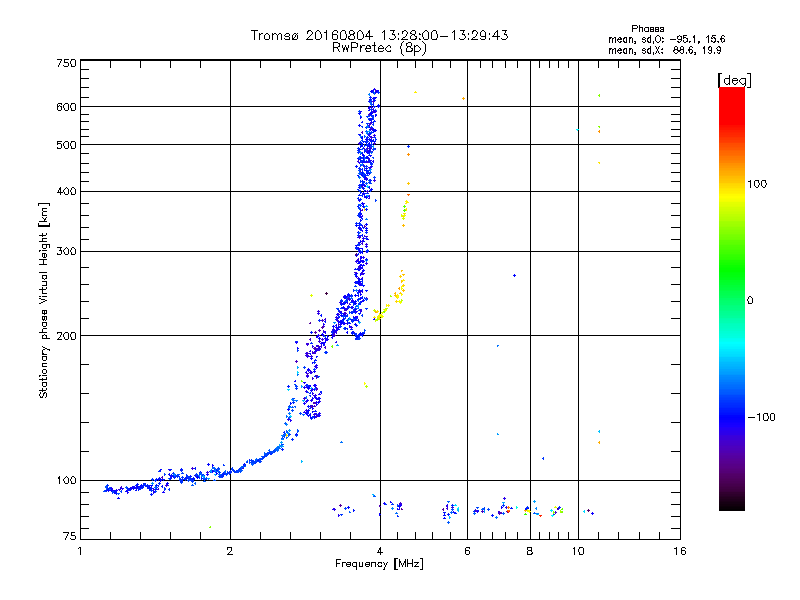Click the x-axis tick label '6'
Screen dimensions: 800x600
pos(467,551)
